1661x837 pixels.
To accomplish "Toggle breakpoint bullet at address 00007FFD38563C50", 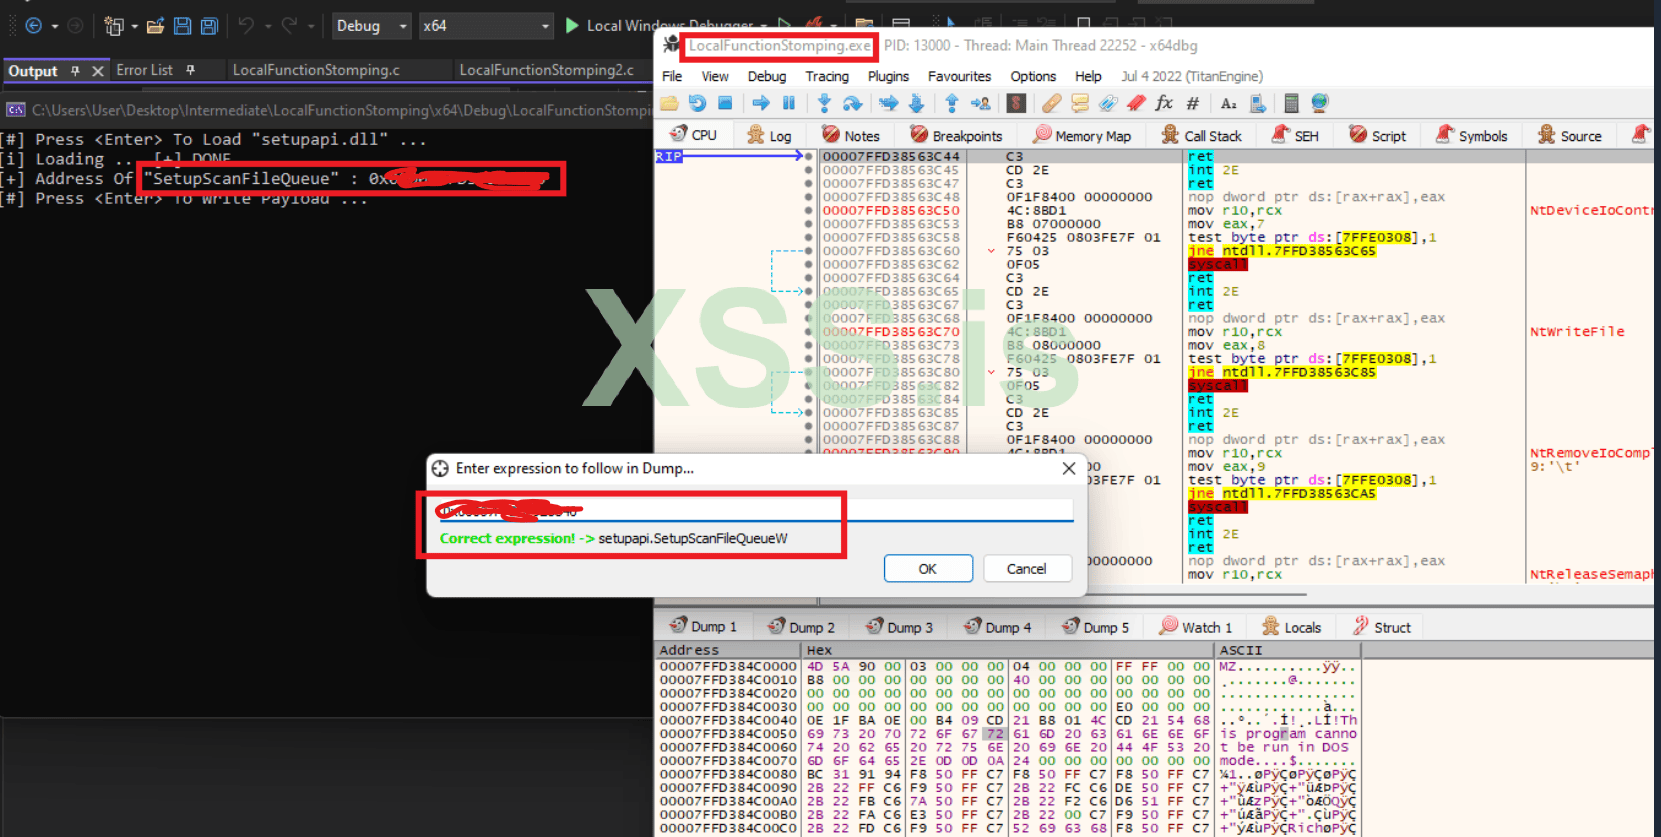I will click(x=808, y=211).
